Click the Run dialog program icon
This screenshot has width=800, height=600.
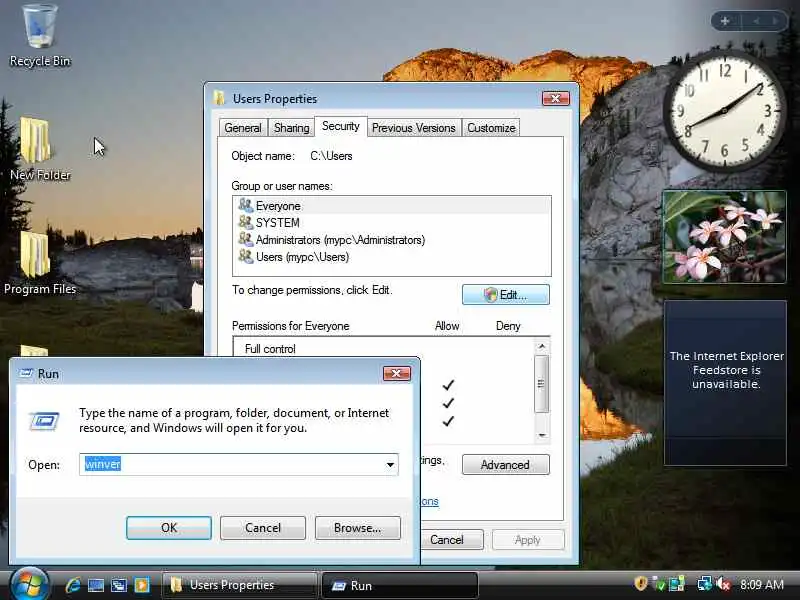(x=44, y=421)
